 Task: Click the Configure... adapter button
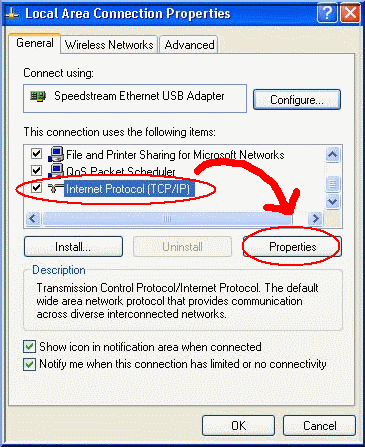click(x=297, y=100)
